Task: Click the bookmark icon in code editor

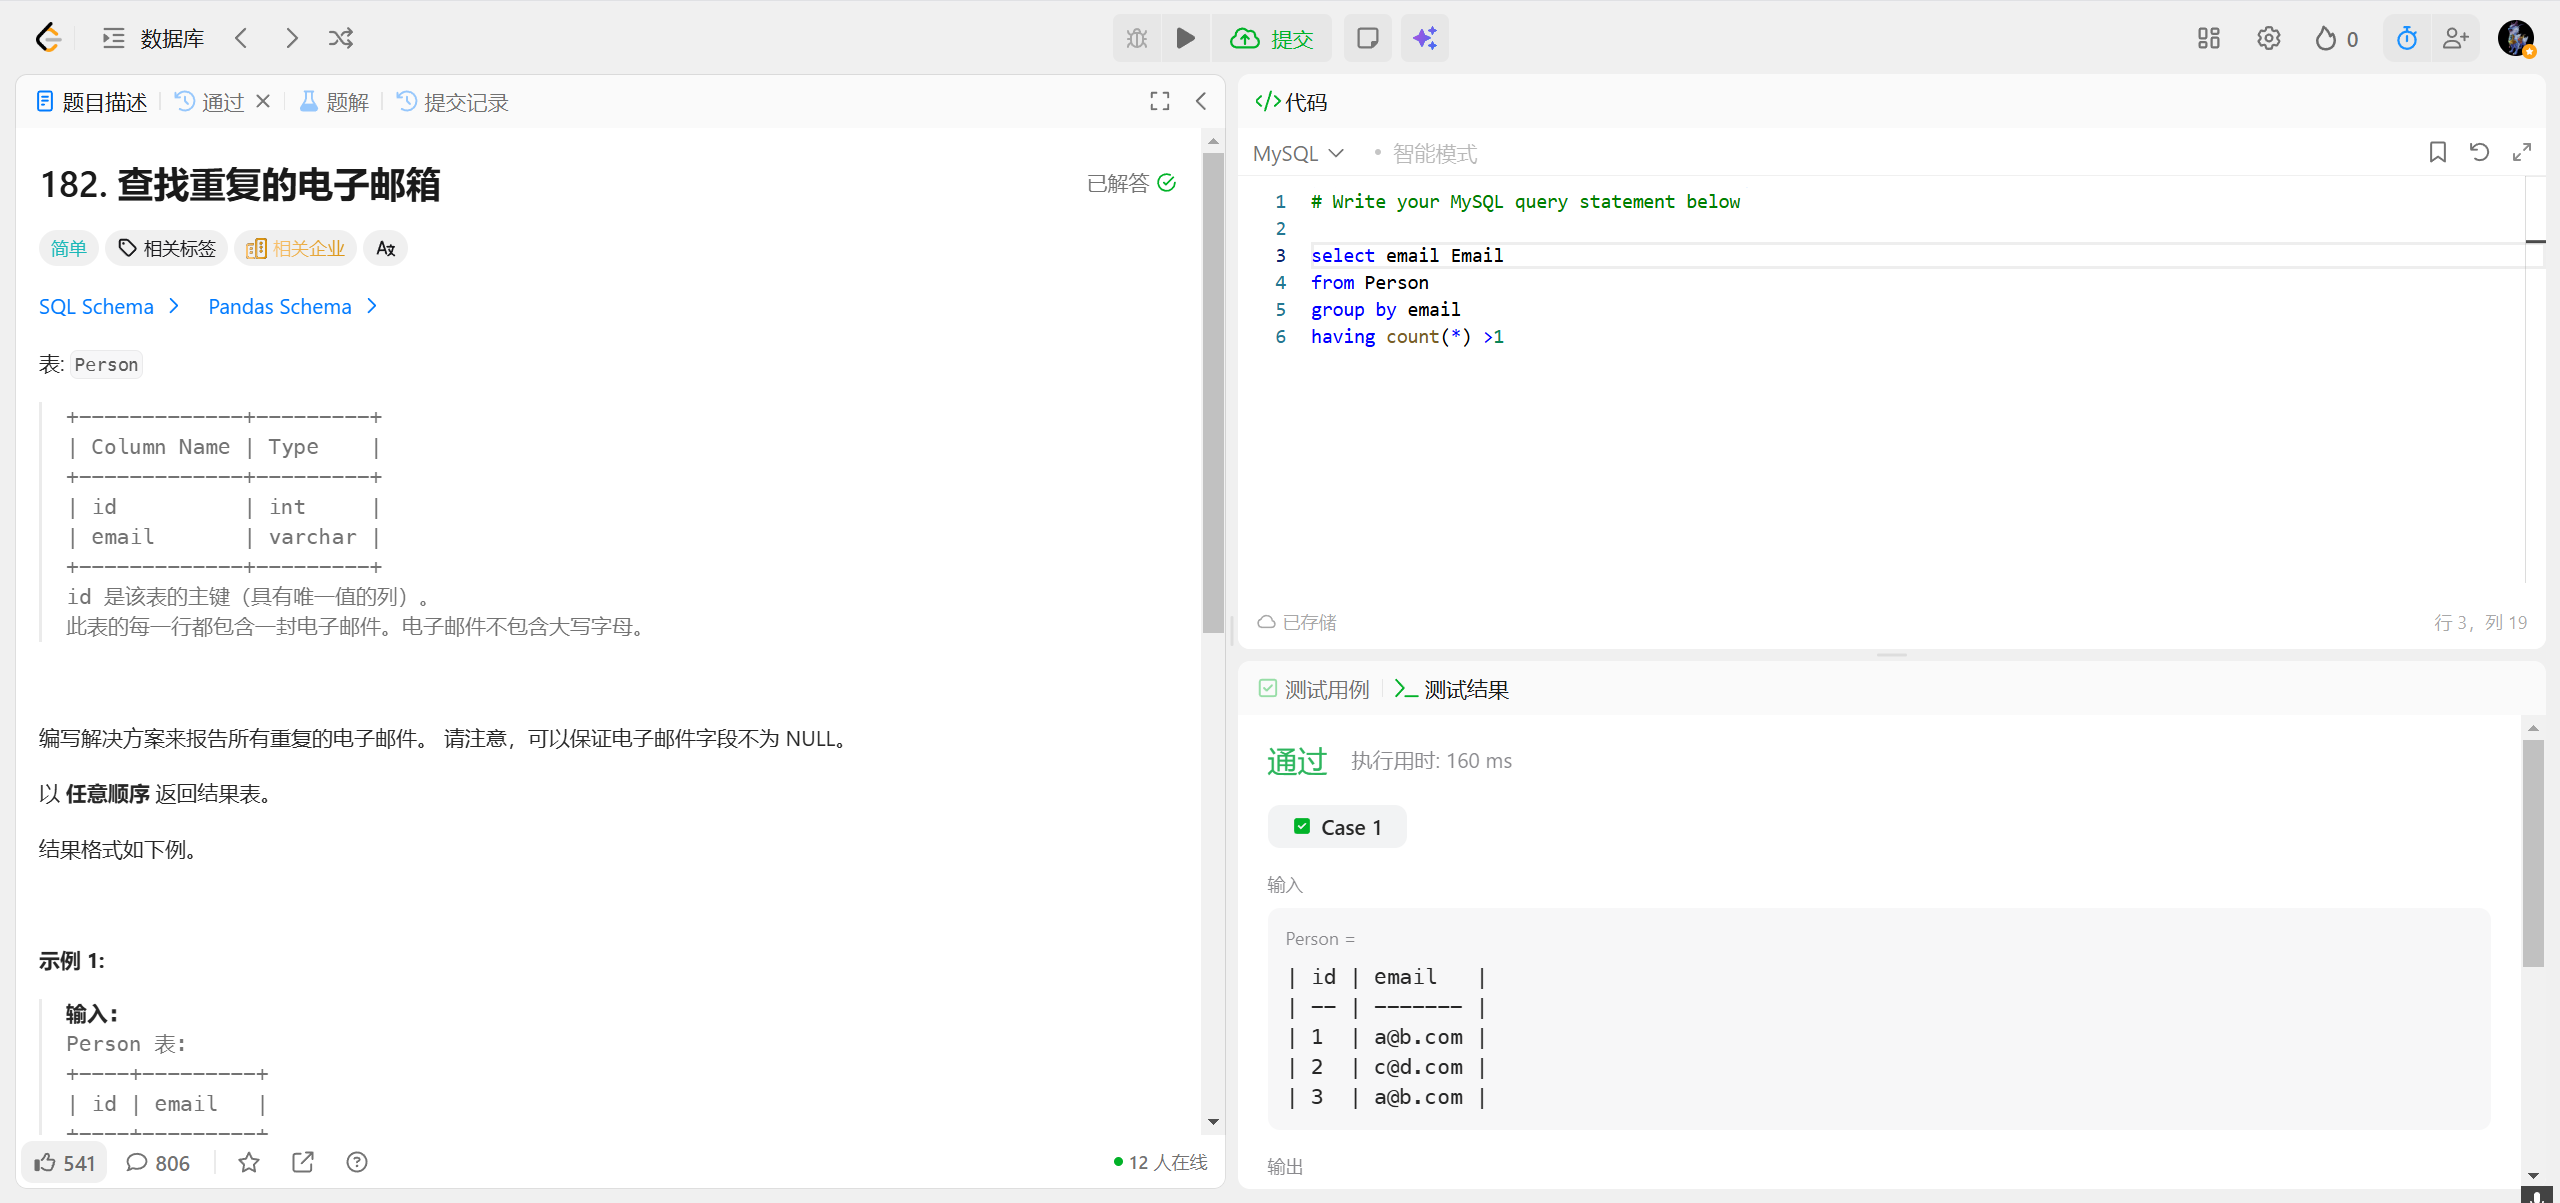Action: pos(2437,152)
